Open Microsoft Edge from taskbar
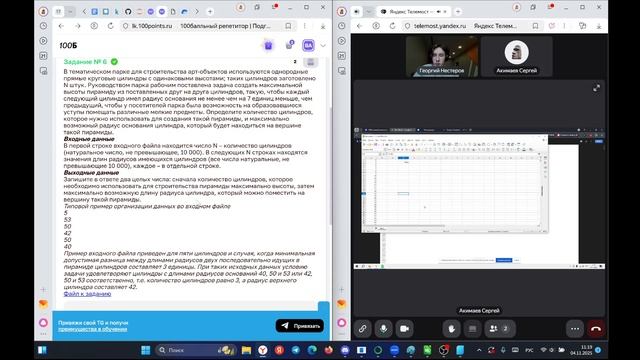 point(312,350)
